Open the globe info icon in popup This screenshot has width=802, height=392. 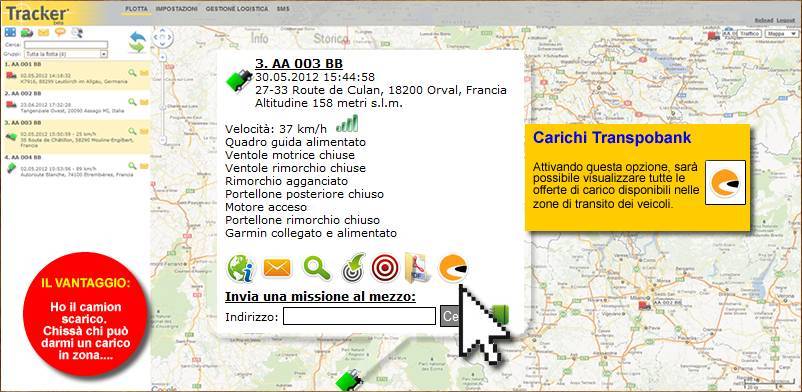click(240, 268)
